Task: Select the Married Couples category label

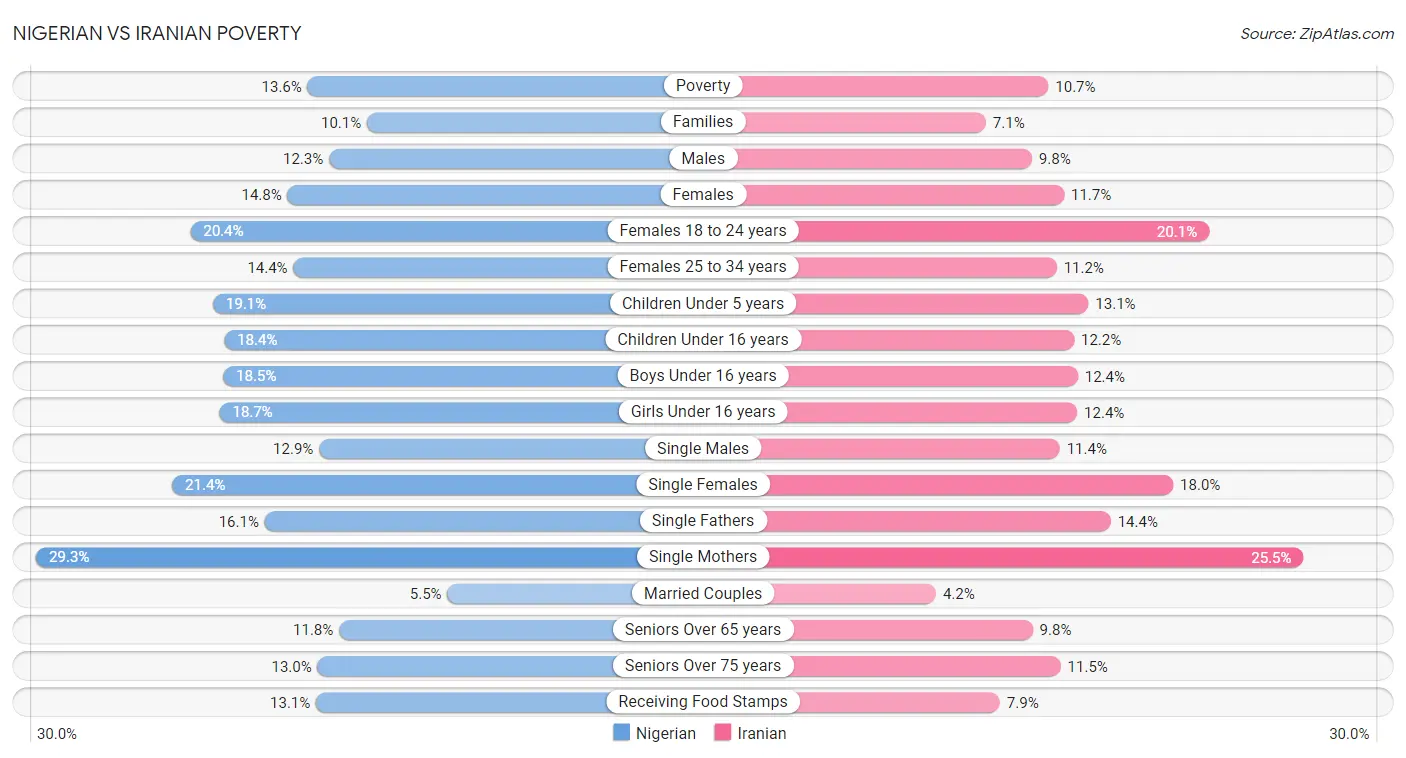Action: coord(703,593)
